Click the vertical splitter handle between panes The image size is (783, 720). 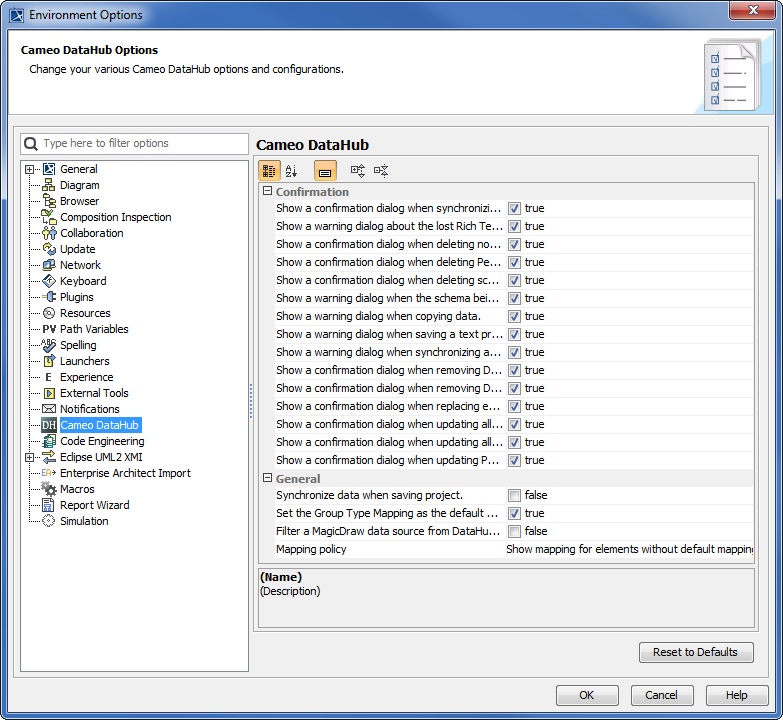pyautogui.click(x=251, y=400)
